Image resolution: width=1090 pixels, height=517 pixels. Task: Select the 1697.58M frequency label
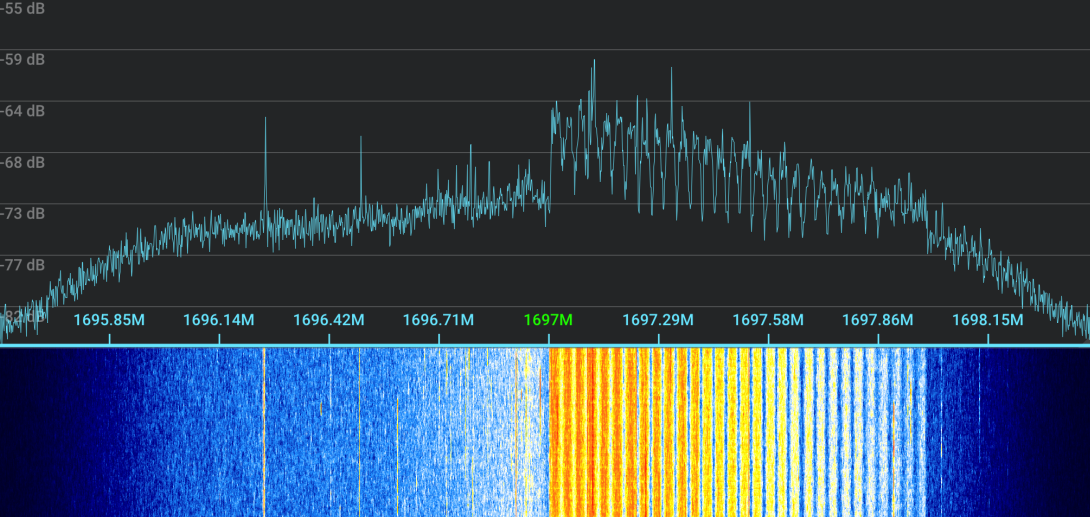pos(768,320)
